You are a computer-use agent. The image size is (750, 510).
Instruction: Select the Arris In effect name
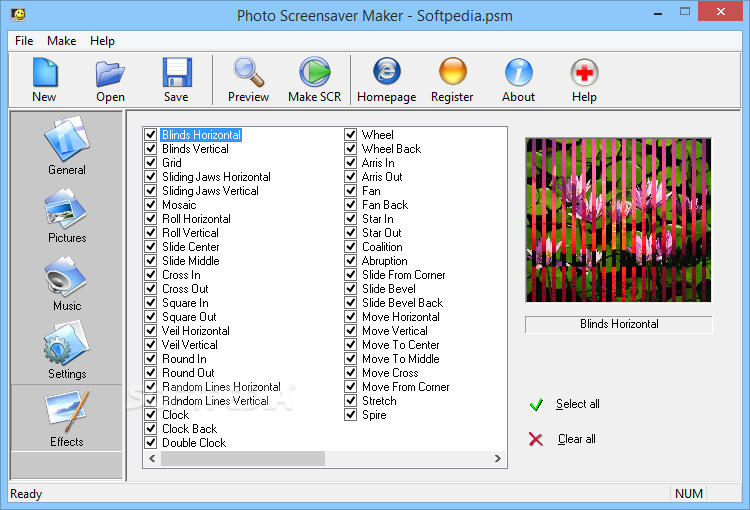pyautogui.click(x=378, y=162)
